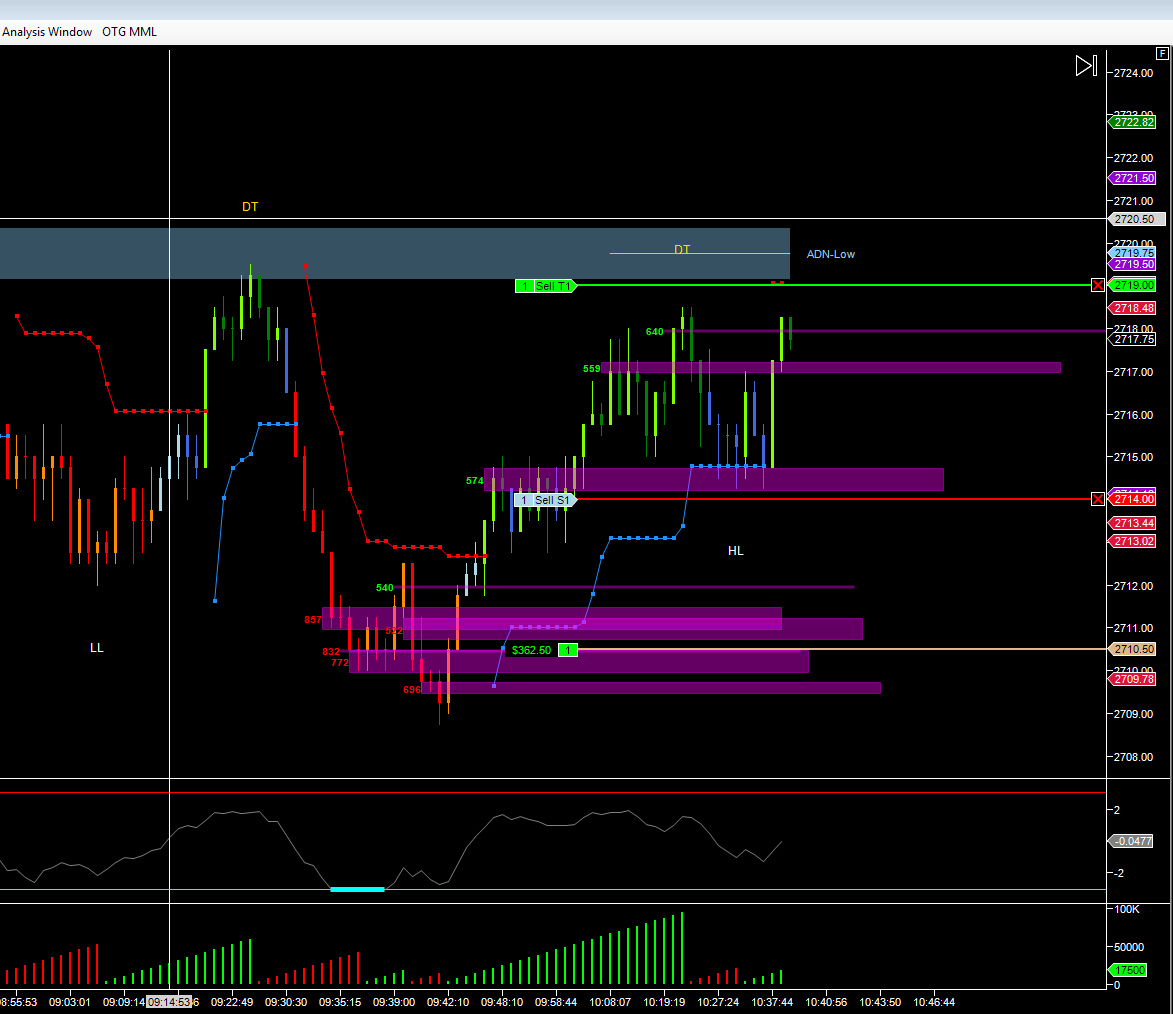Click the red 857 level label
Image resolution: width=1173 pixels, height=1014 pixels.
click(313, 620)
